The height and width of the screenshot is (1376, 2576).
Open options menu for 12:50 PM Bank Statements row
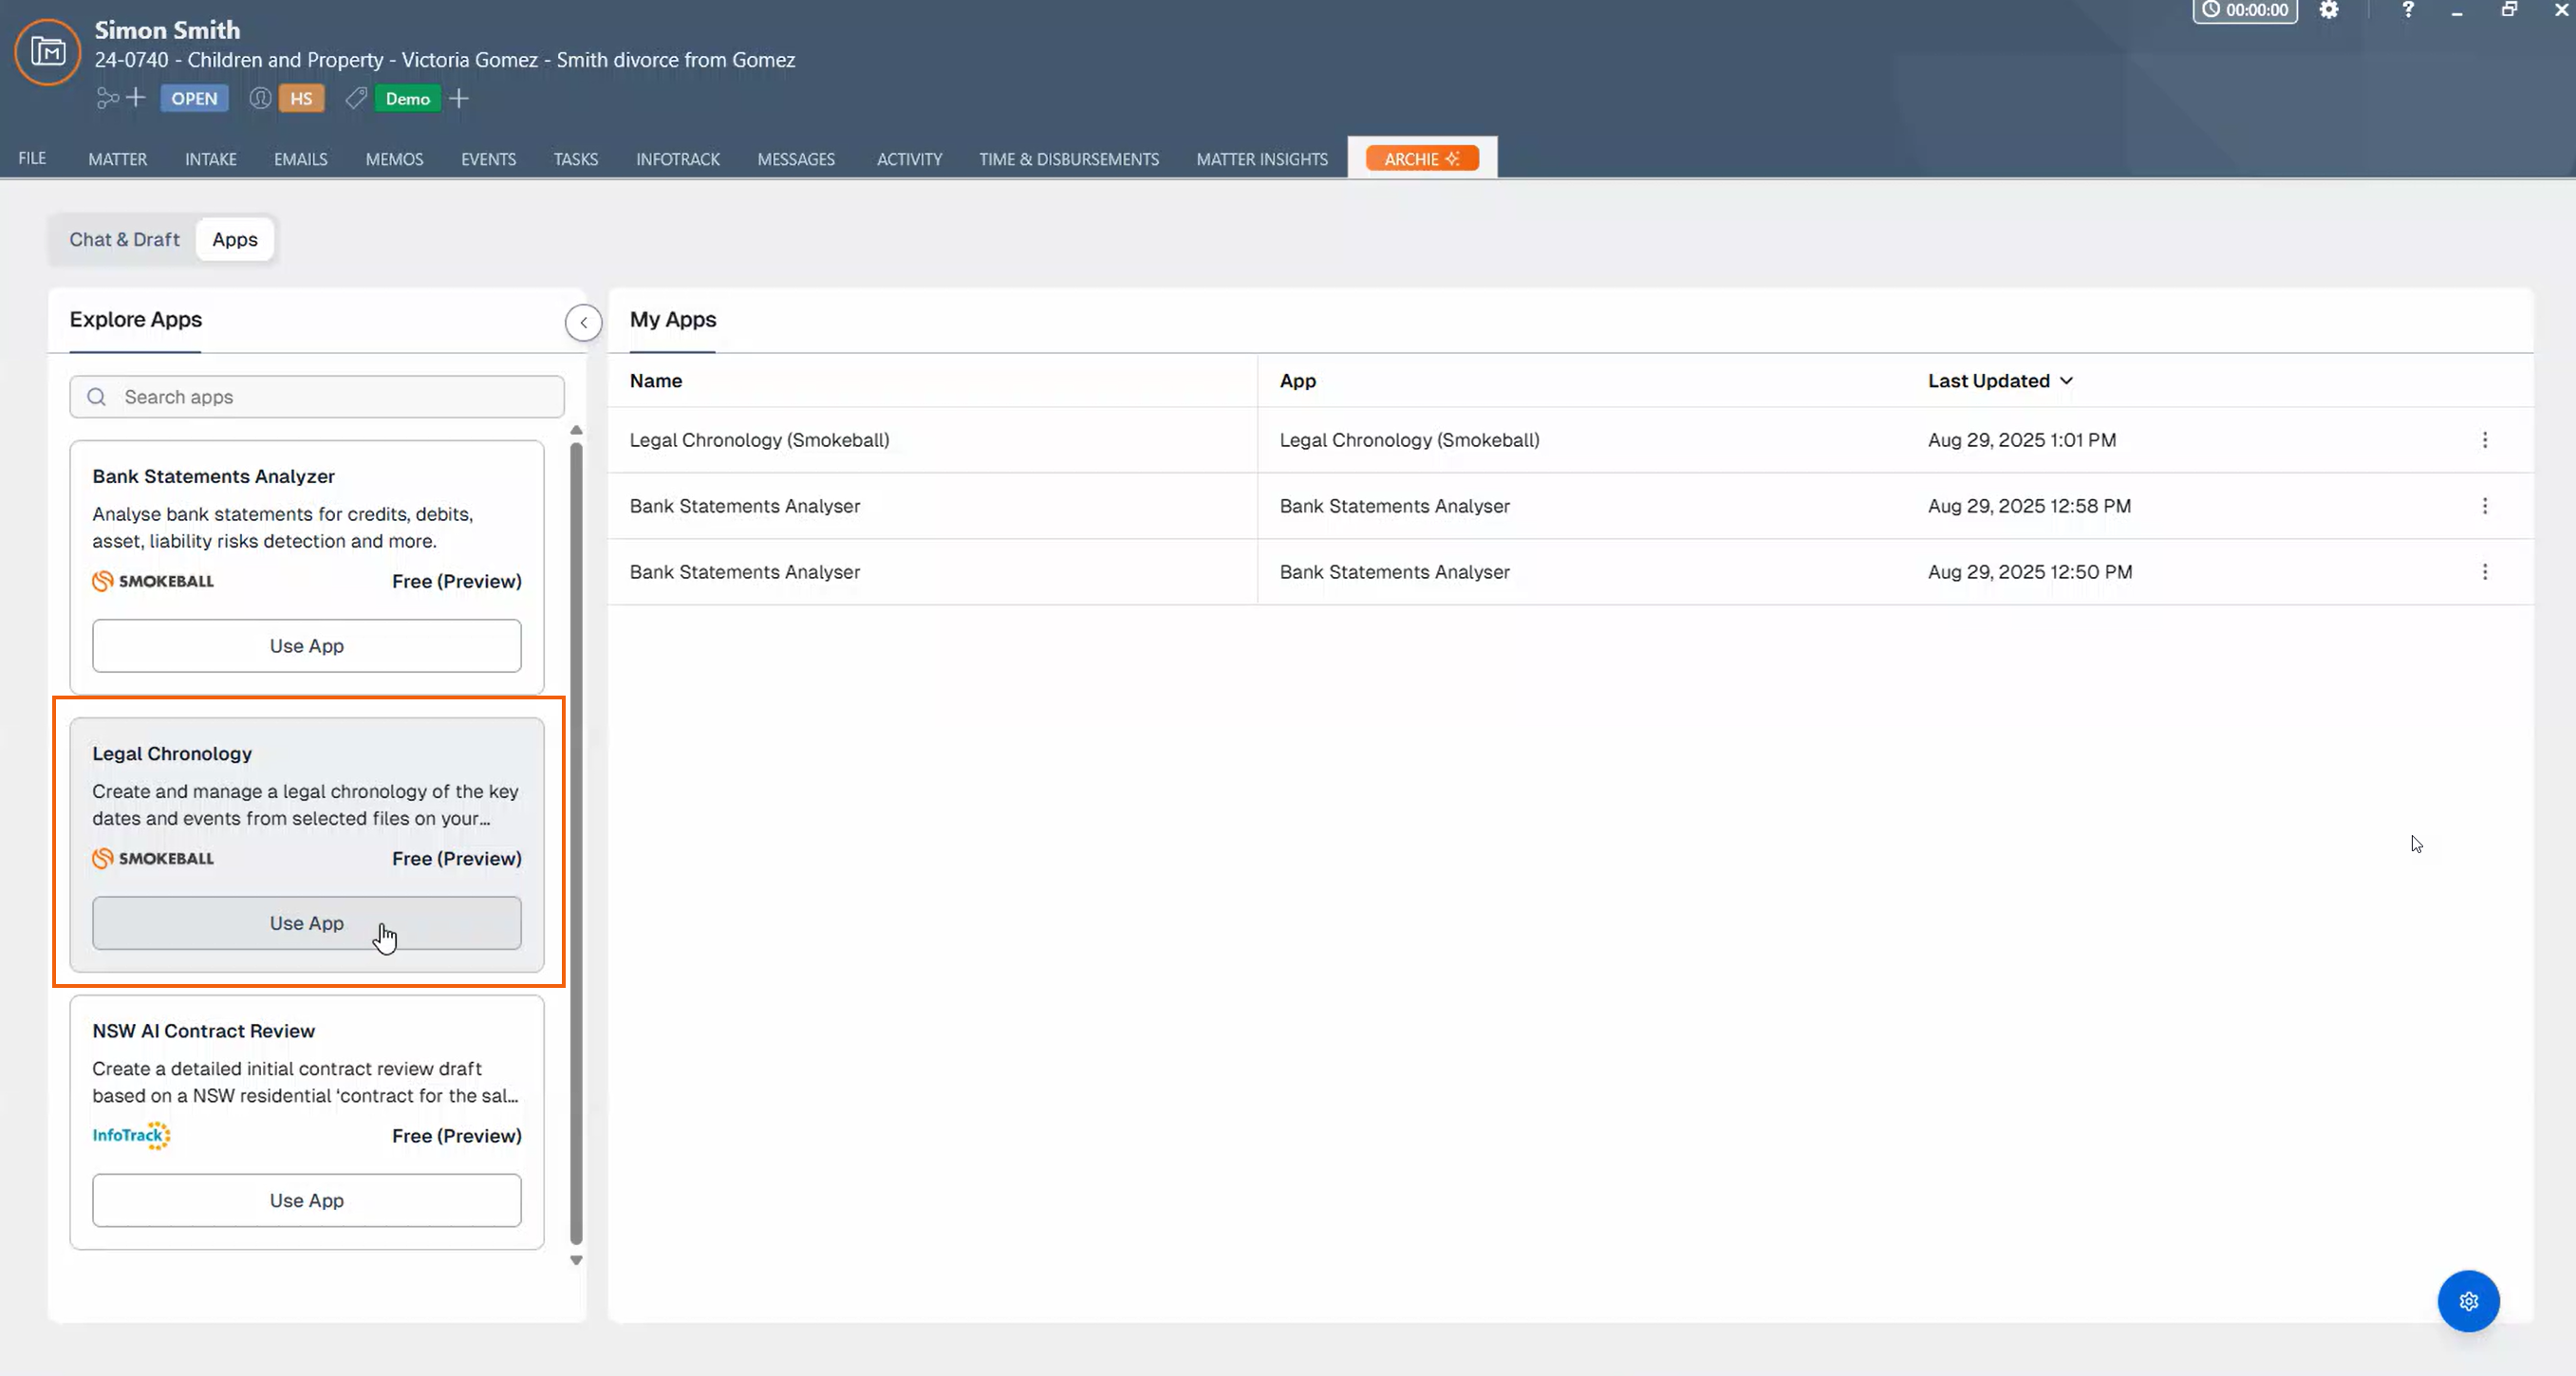[x=2485, y=572]
